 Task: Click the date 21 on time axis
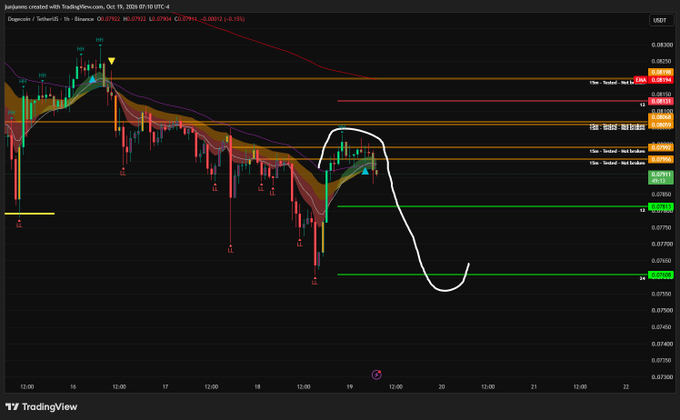pyautogui.click(x=534, y=387)
